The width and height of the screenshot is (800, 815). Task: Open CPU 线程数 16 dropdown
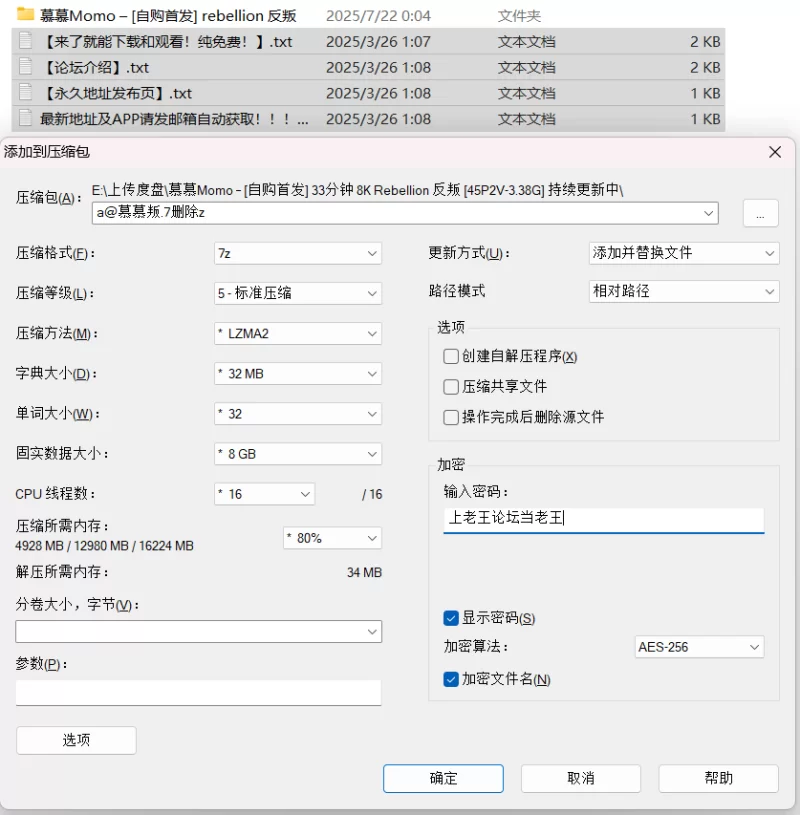coord(265,494)
